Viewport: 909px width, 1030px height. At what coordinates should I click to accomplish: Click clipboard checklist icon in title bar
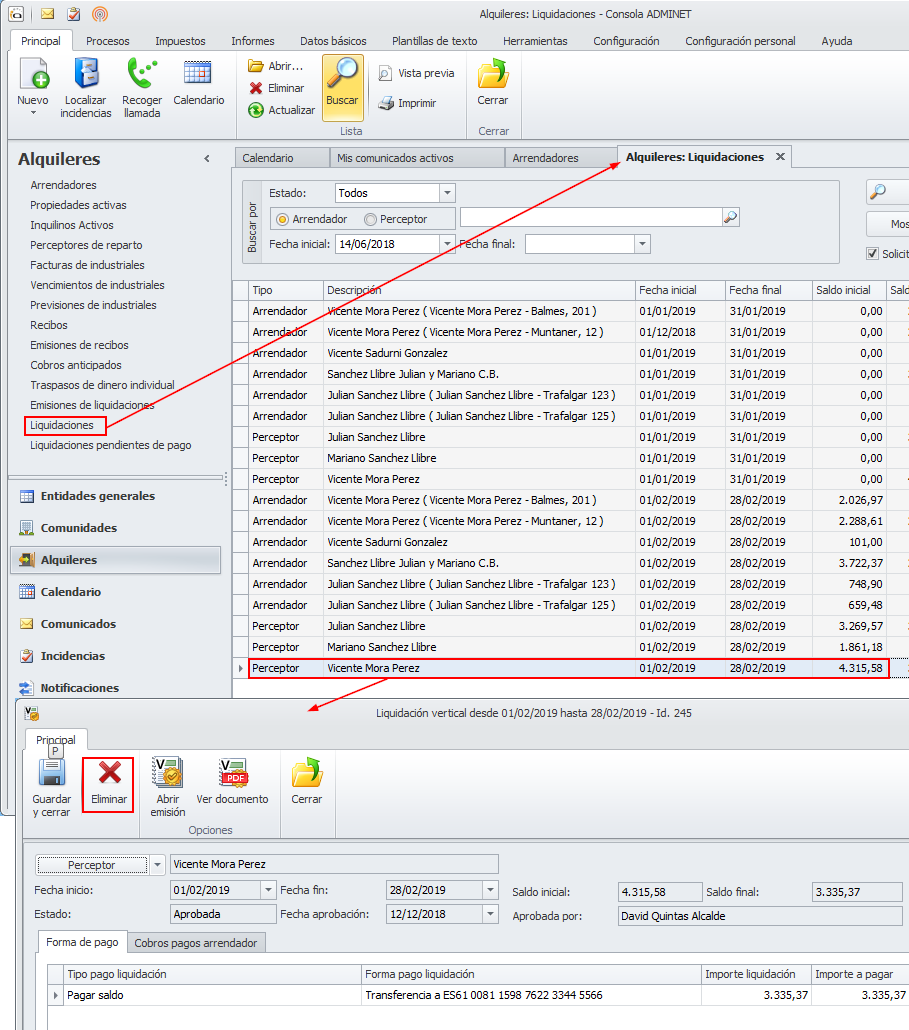pyautogui.click(x=74, y=14)
